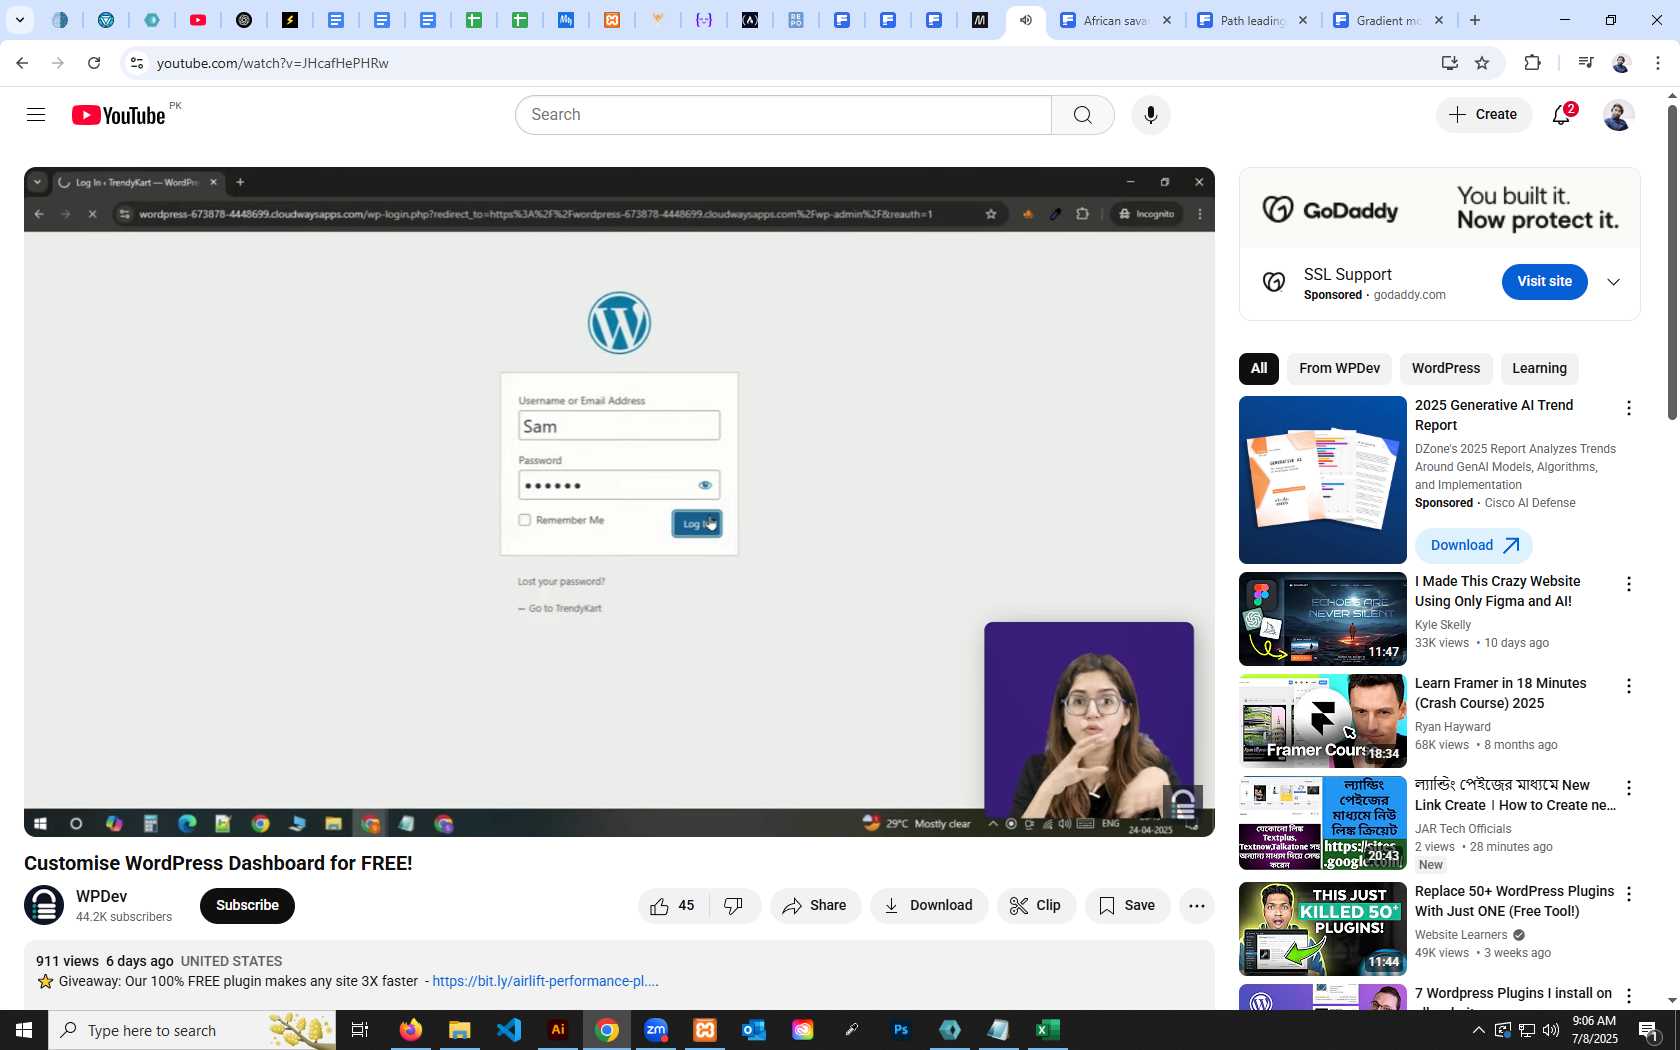
Task: Open Windows Start menu
Action: (x=24, y=1030)
